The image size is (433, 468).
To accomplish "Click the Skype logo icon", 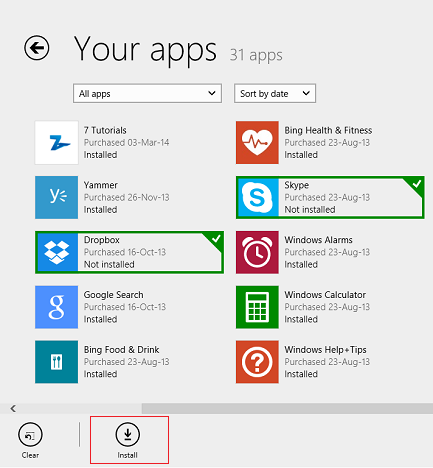I will pyautogui.click(x=258, y=198).
